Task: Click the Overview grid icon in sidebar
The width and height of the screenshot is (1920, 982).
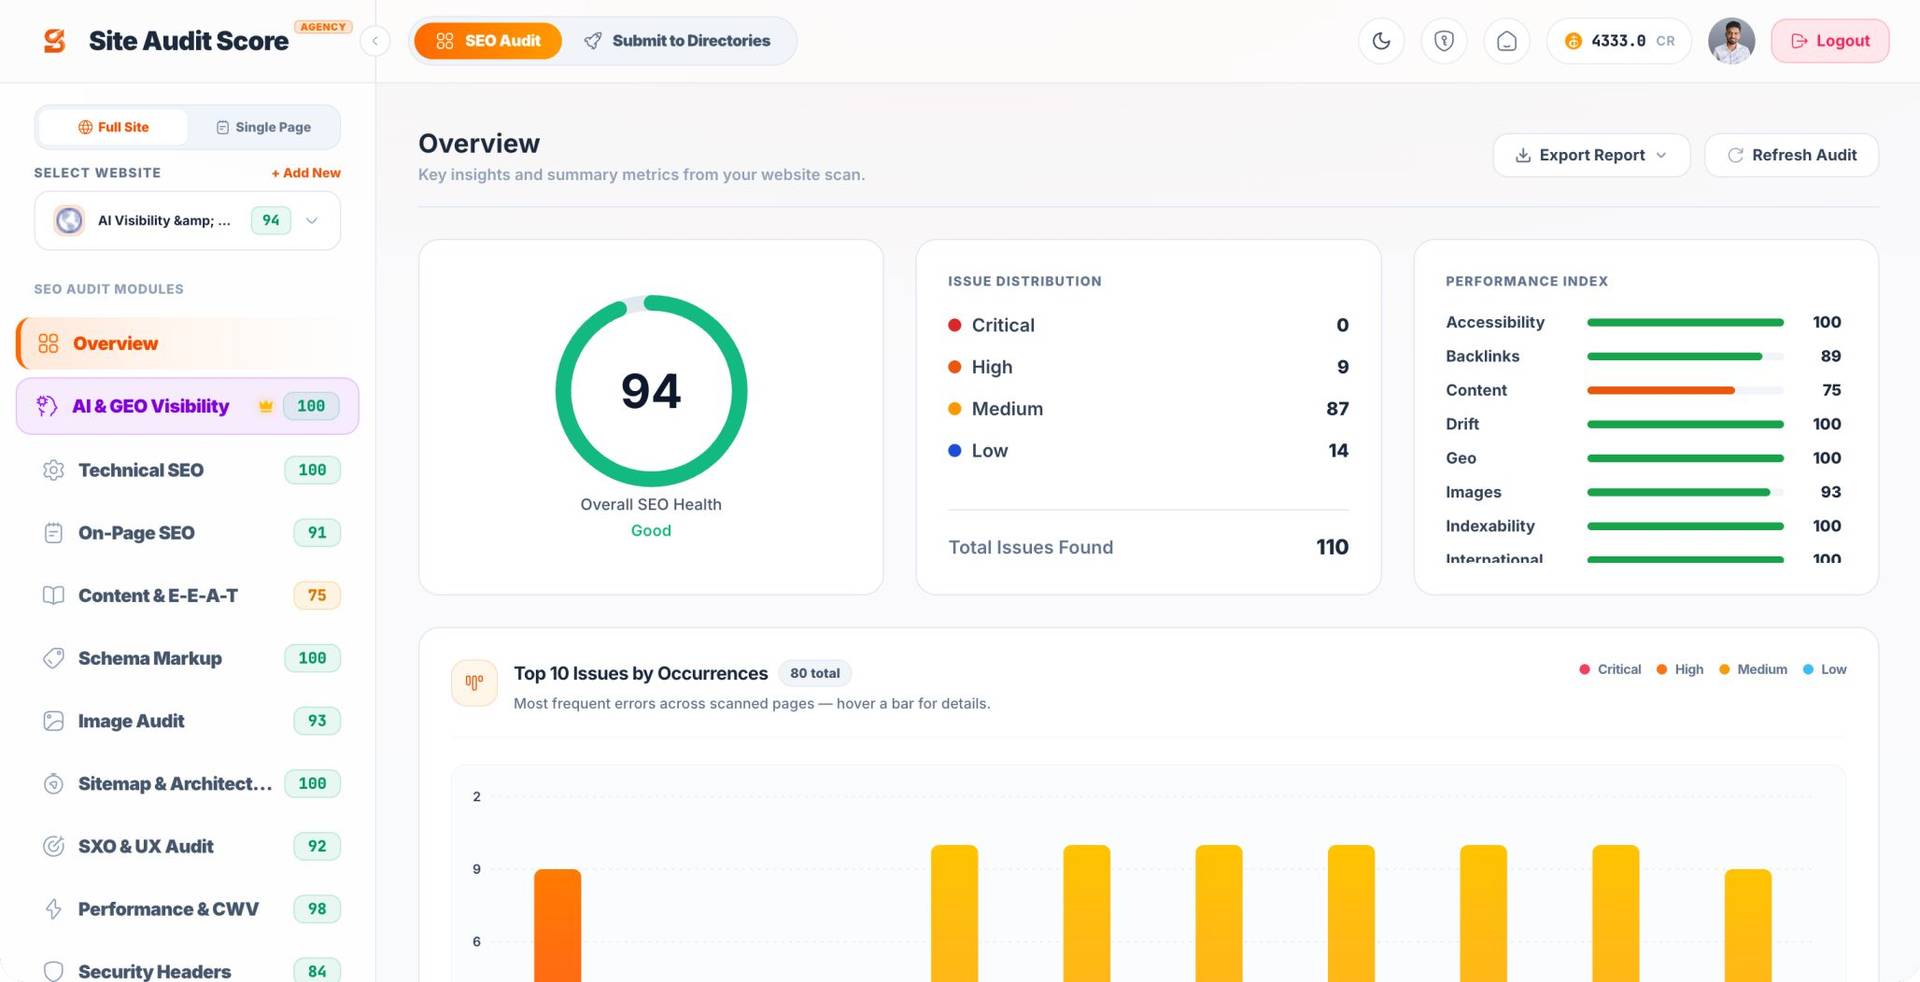Action: coord(48,343)
